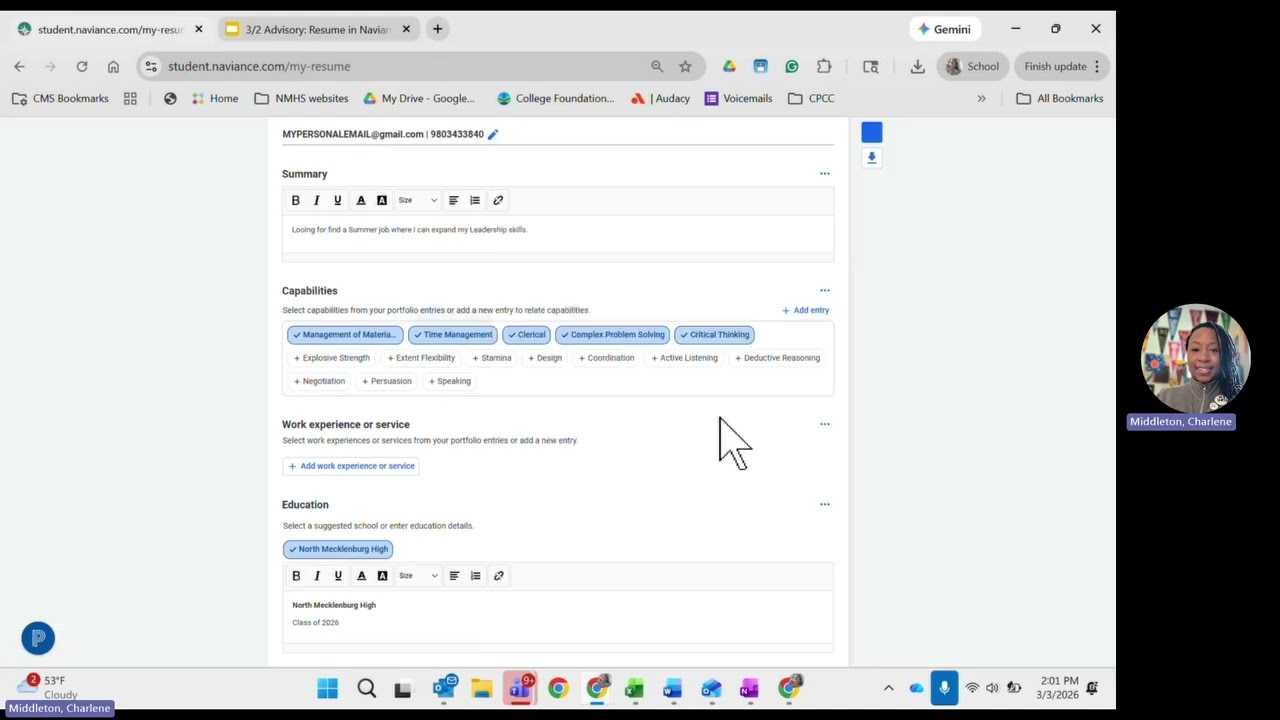Open the NMHS websites bookmark folder
This screenshot has width=1280, height=720.
click(x=301, y=98)
